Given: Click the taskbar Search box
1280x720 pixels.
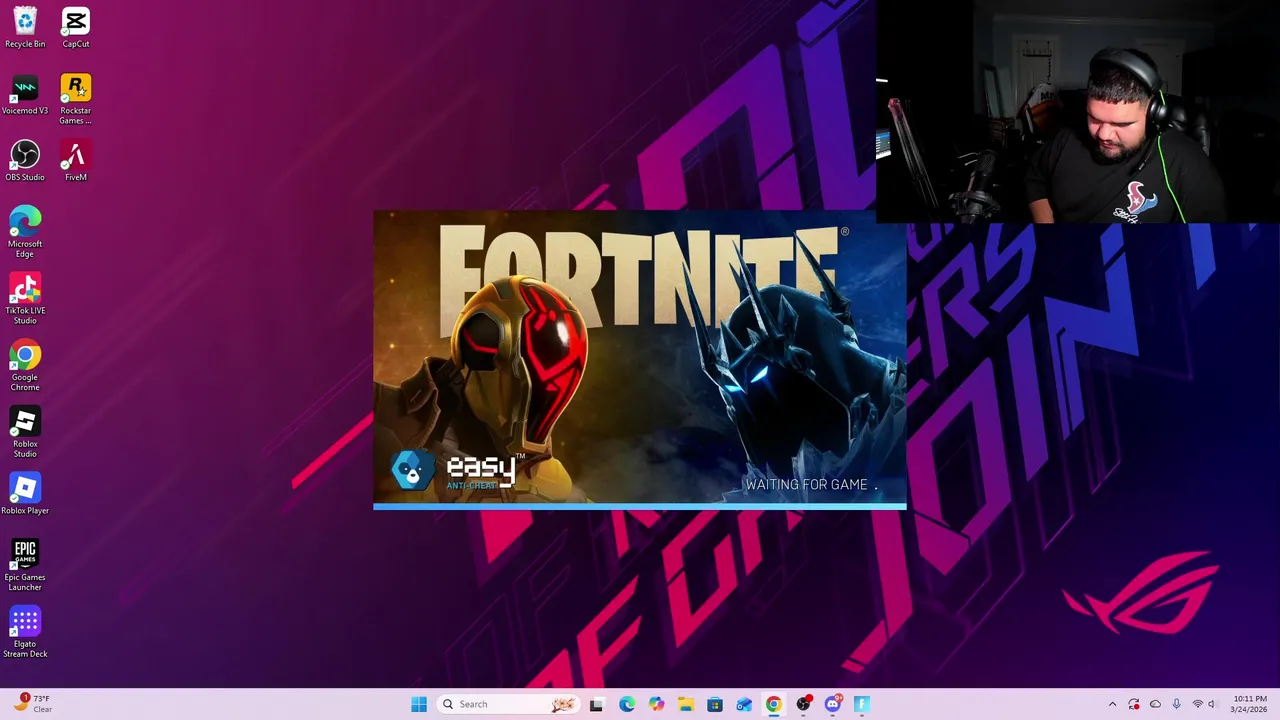Looking at the screenshot, I should (509, 704).
